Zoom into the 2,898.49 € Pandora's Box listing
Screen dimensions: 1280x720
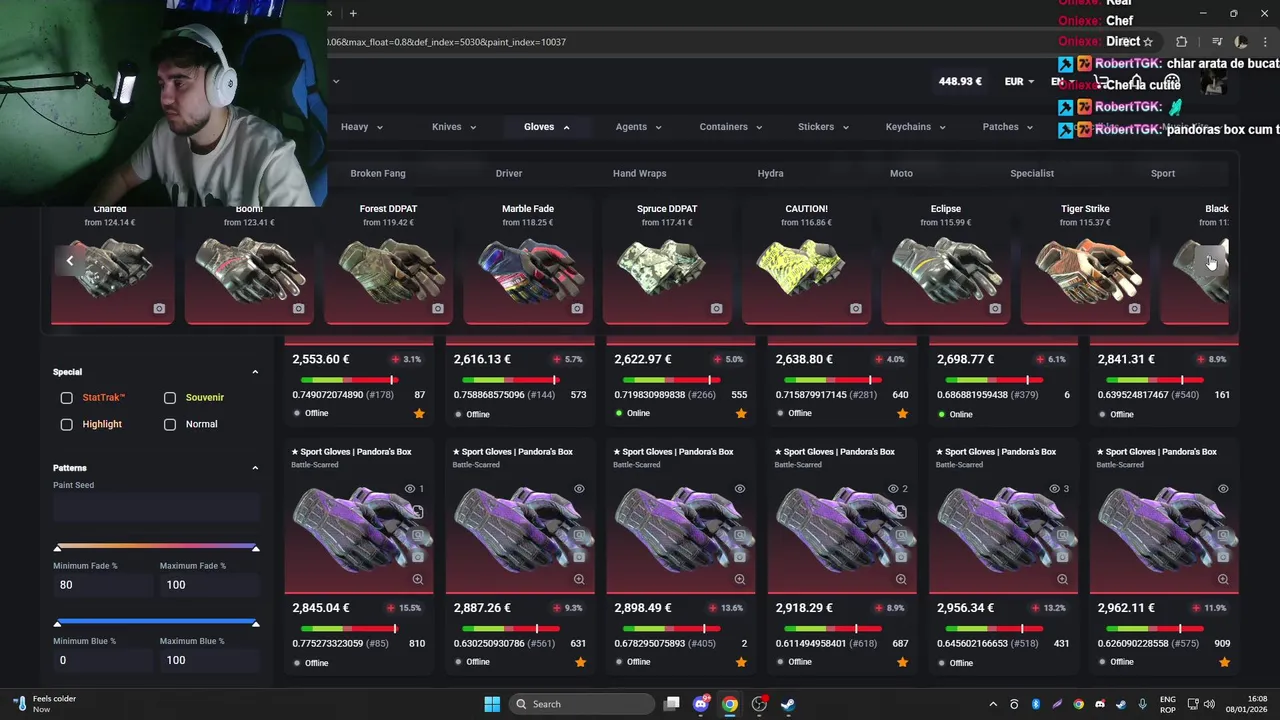coord(740,579)
